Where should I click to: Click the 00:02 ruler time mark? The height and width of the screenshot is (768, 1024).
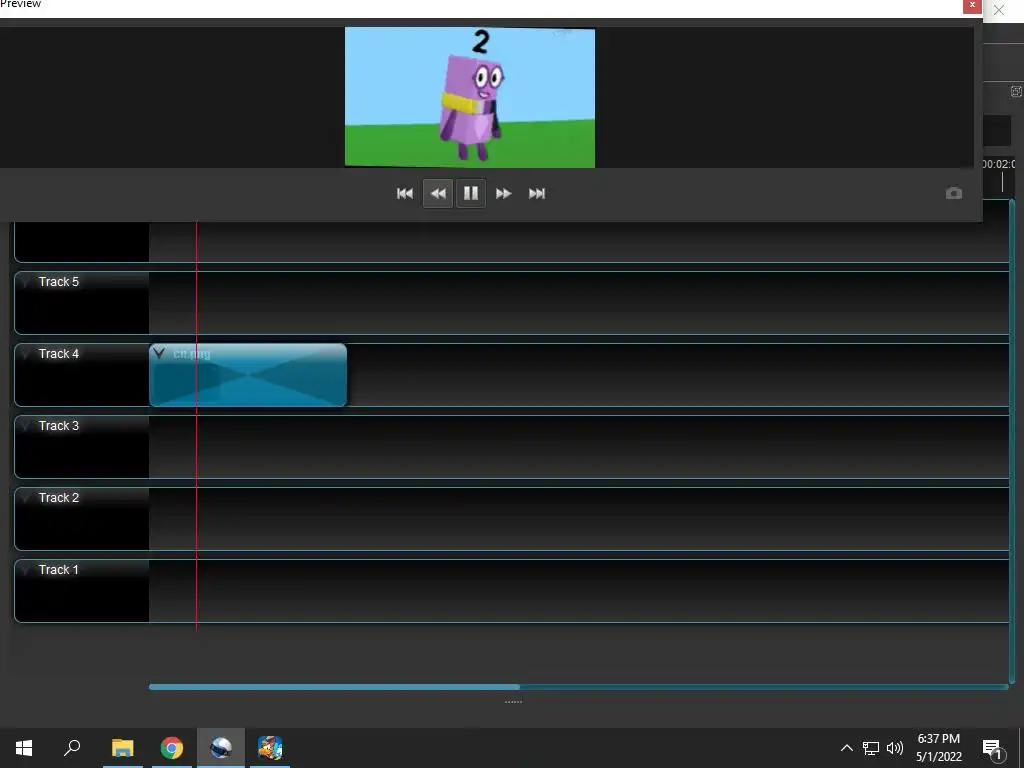point(999,164)
